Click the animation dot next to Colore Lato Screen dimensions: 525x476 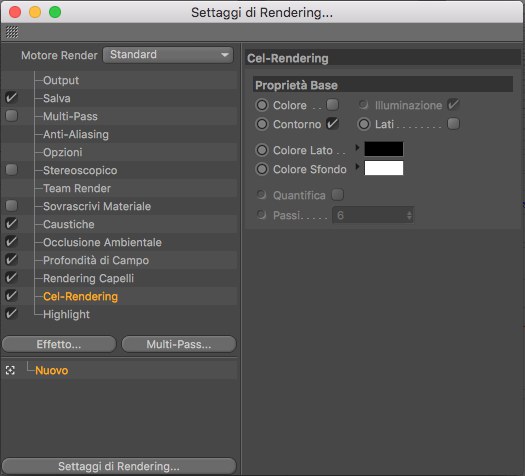(x=262, y=150)
